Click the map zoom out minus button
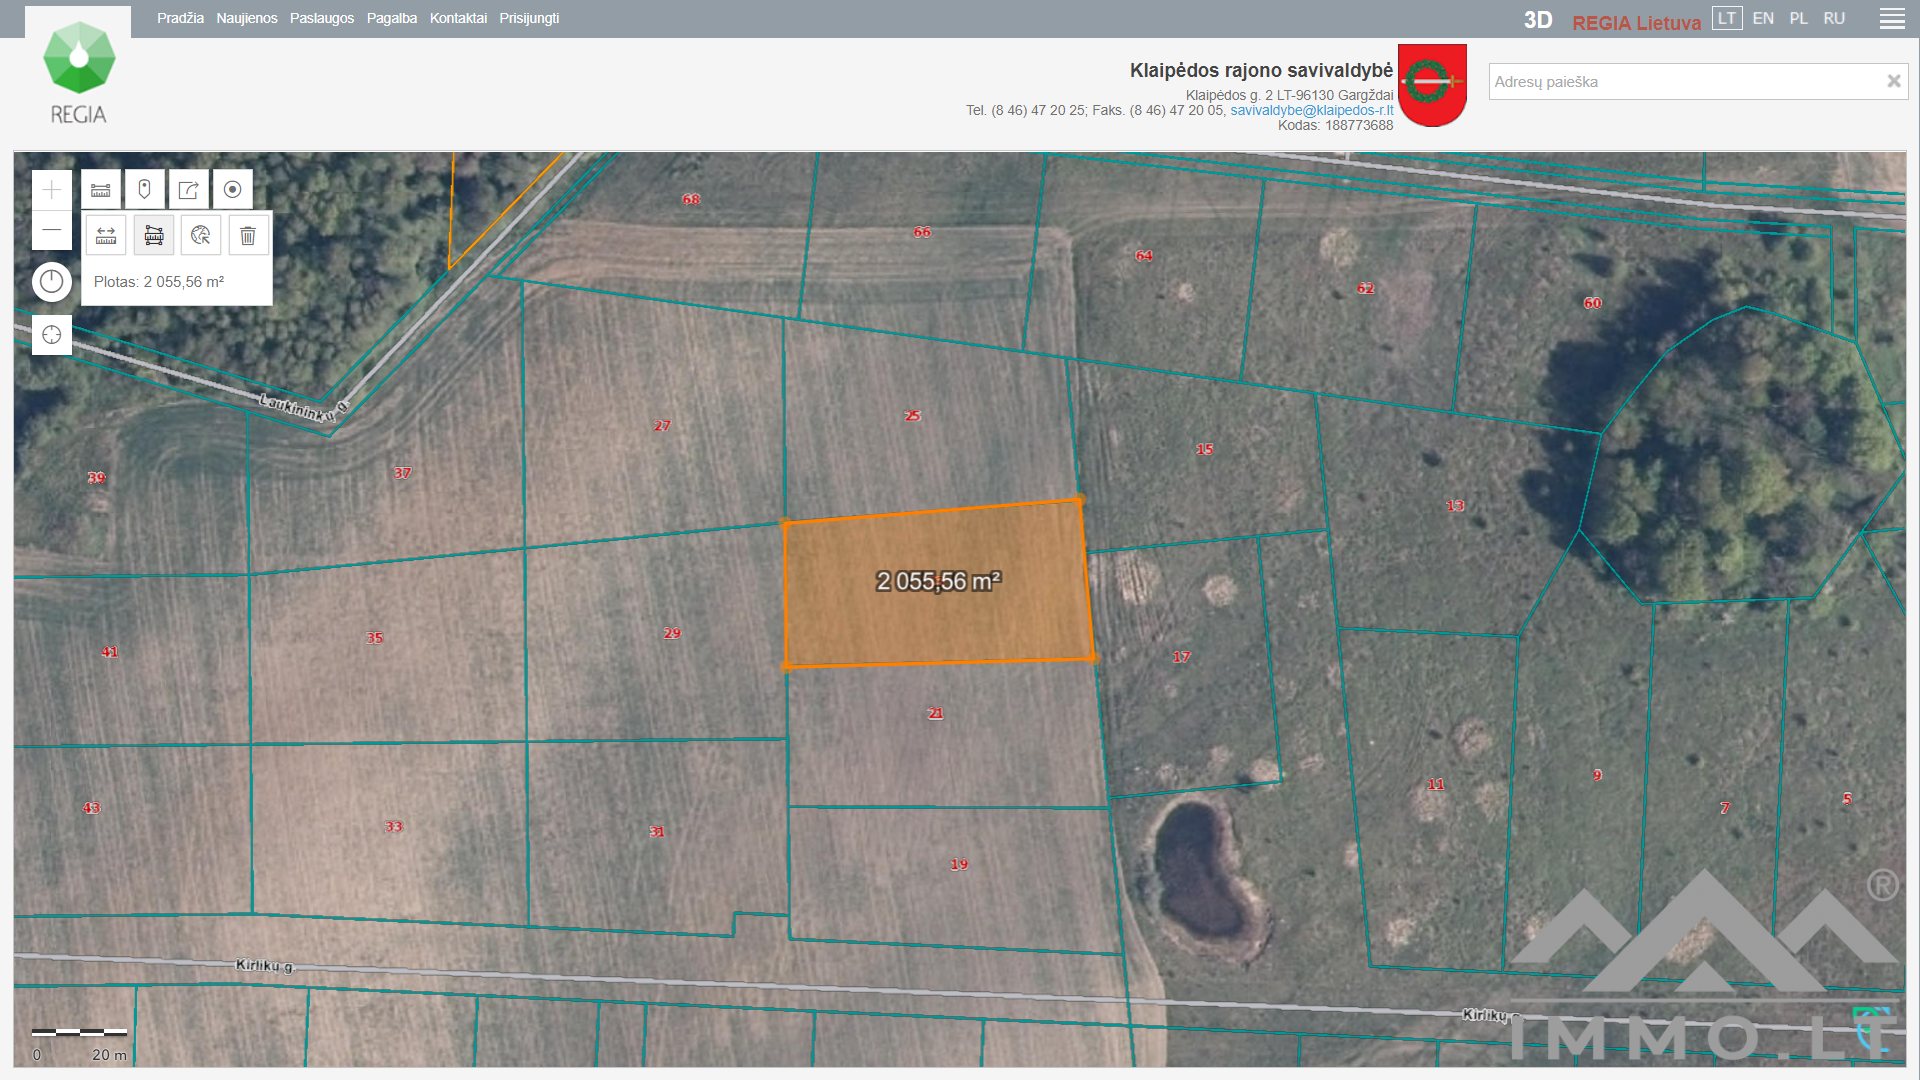Image resolution: width=1920 pixels, height=1080 pixels. pyautogui.click(x=52, y=230)
